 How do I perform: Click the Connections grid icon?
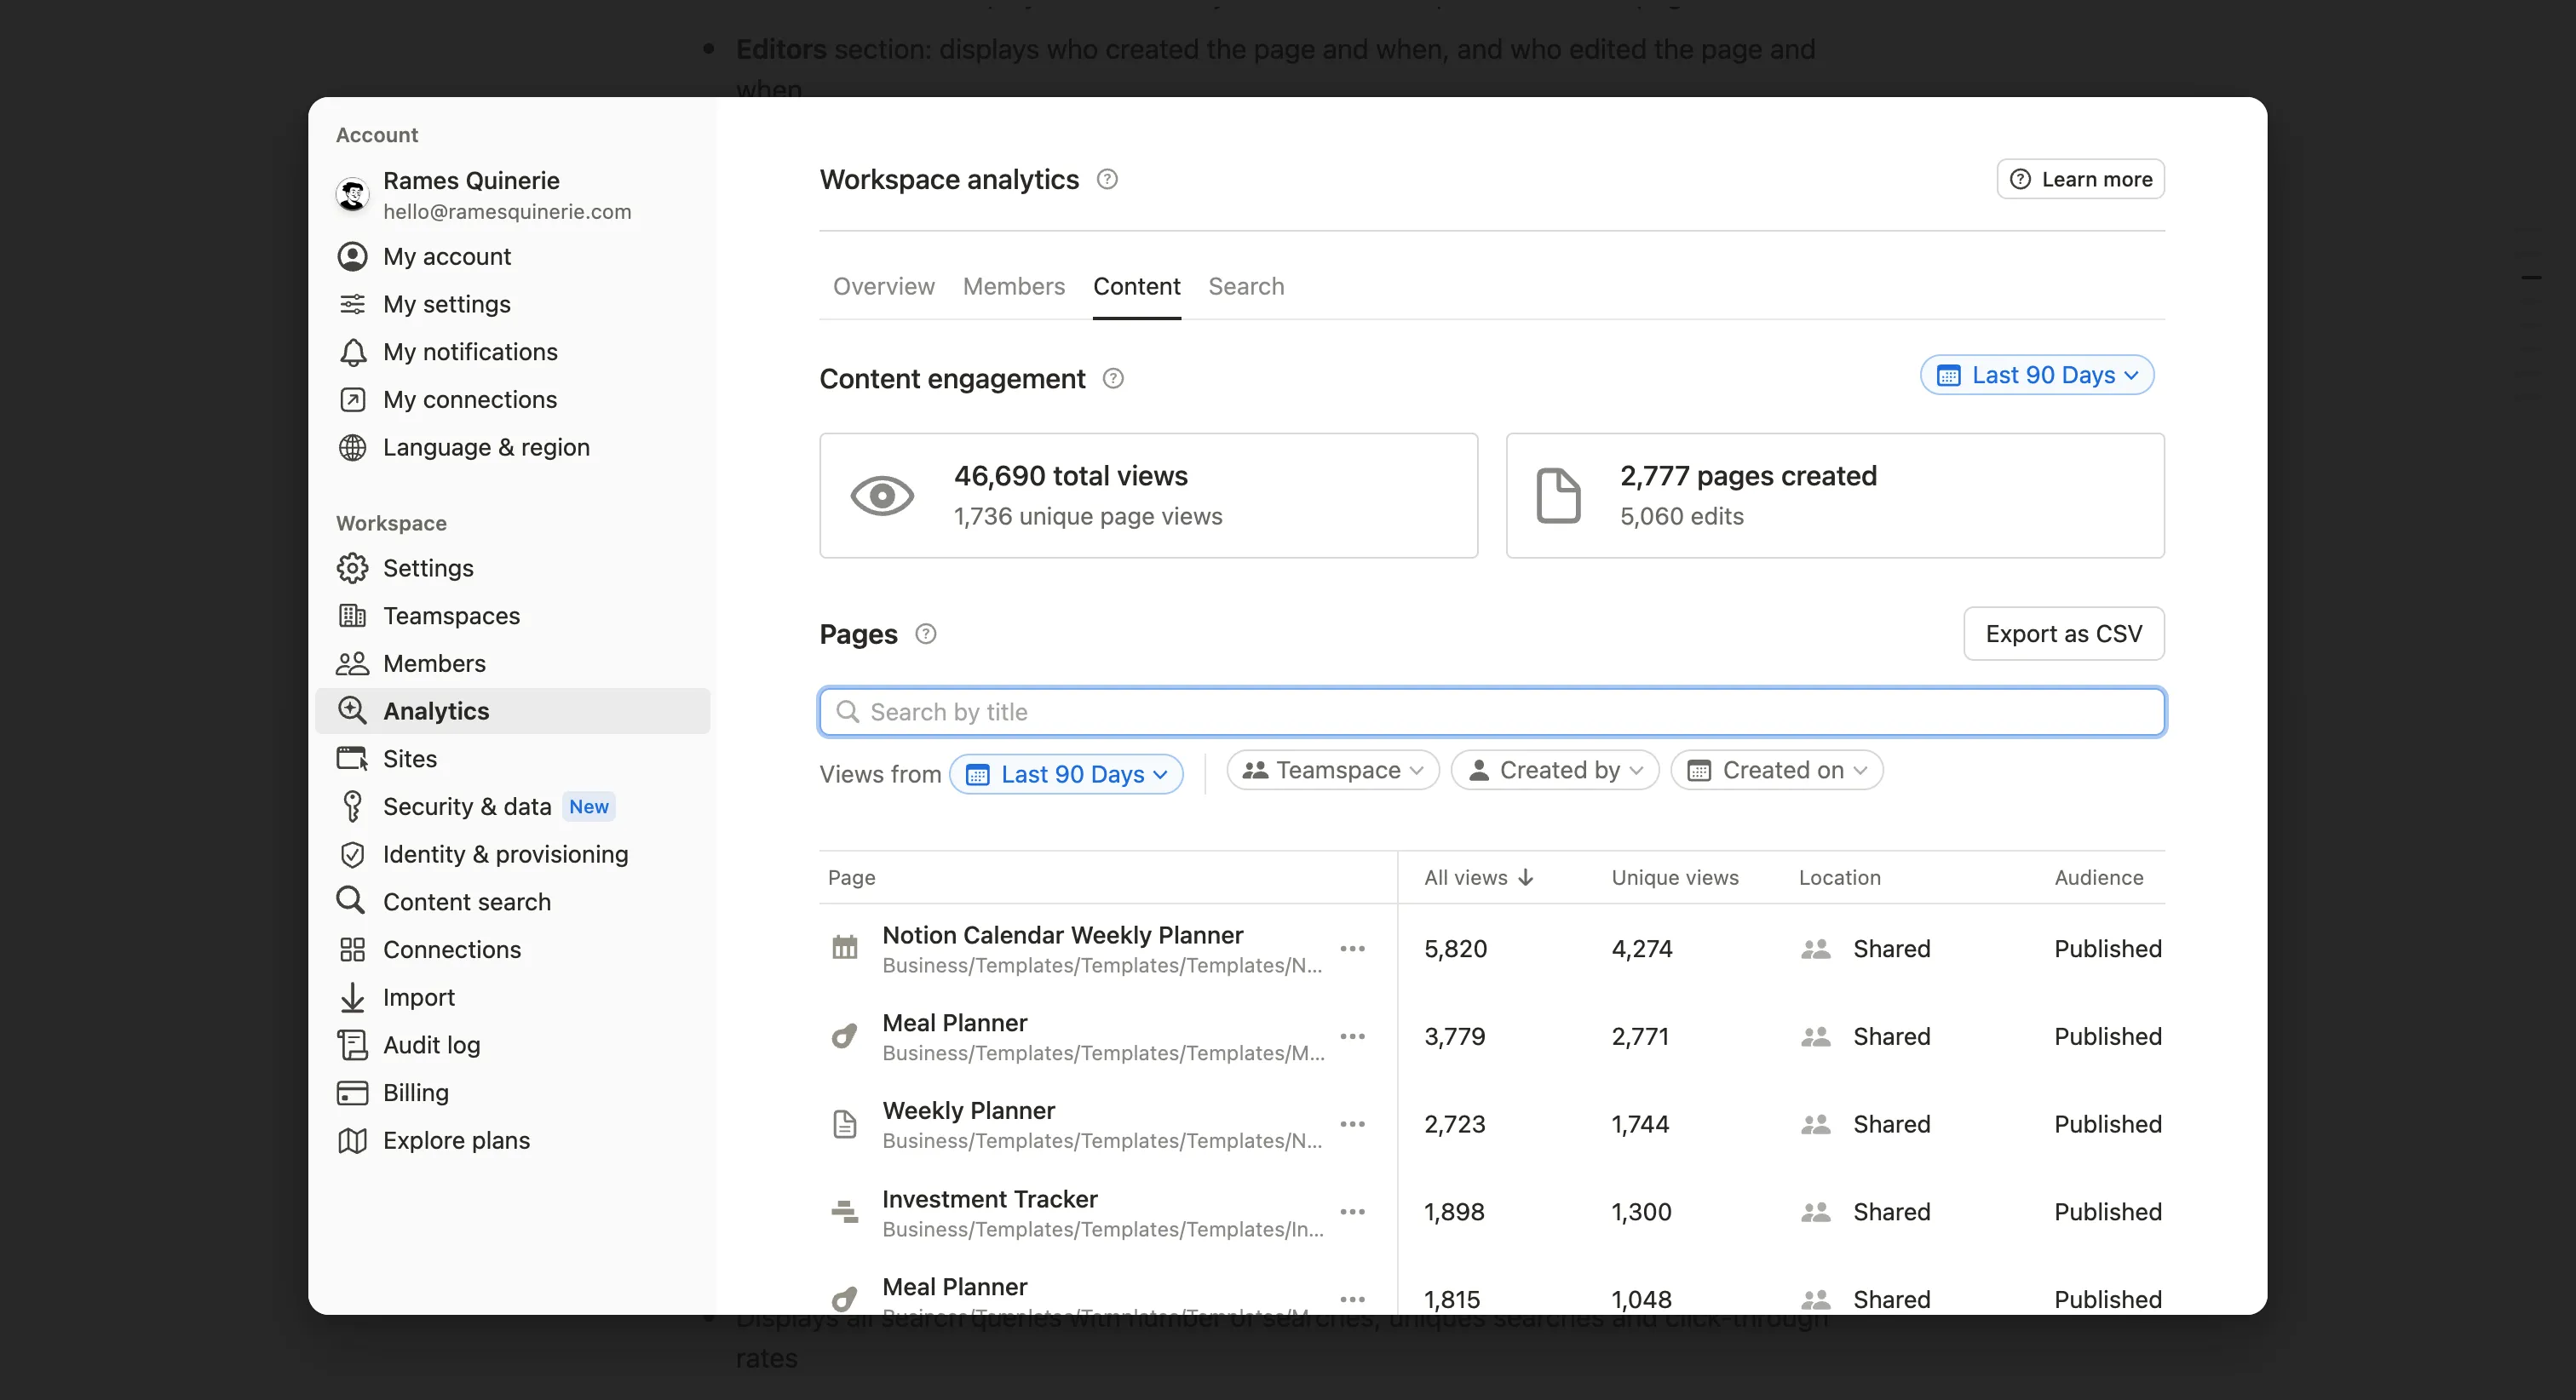[x=352, y=950]
